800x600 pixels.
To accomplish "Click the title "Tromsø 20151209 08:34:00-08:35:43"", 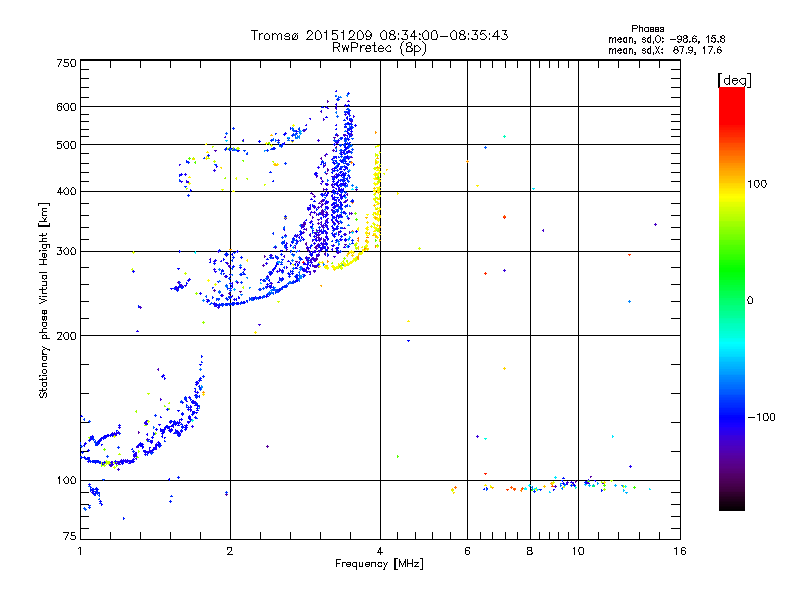I will 380,35.
